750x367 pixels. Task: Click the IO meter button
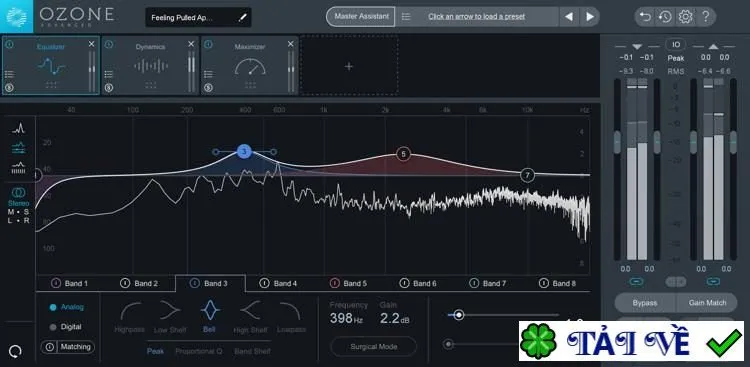[676, 44]
